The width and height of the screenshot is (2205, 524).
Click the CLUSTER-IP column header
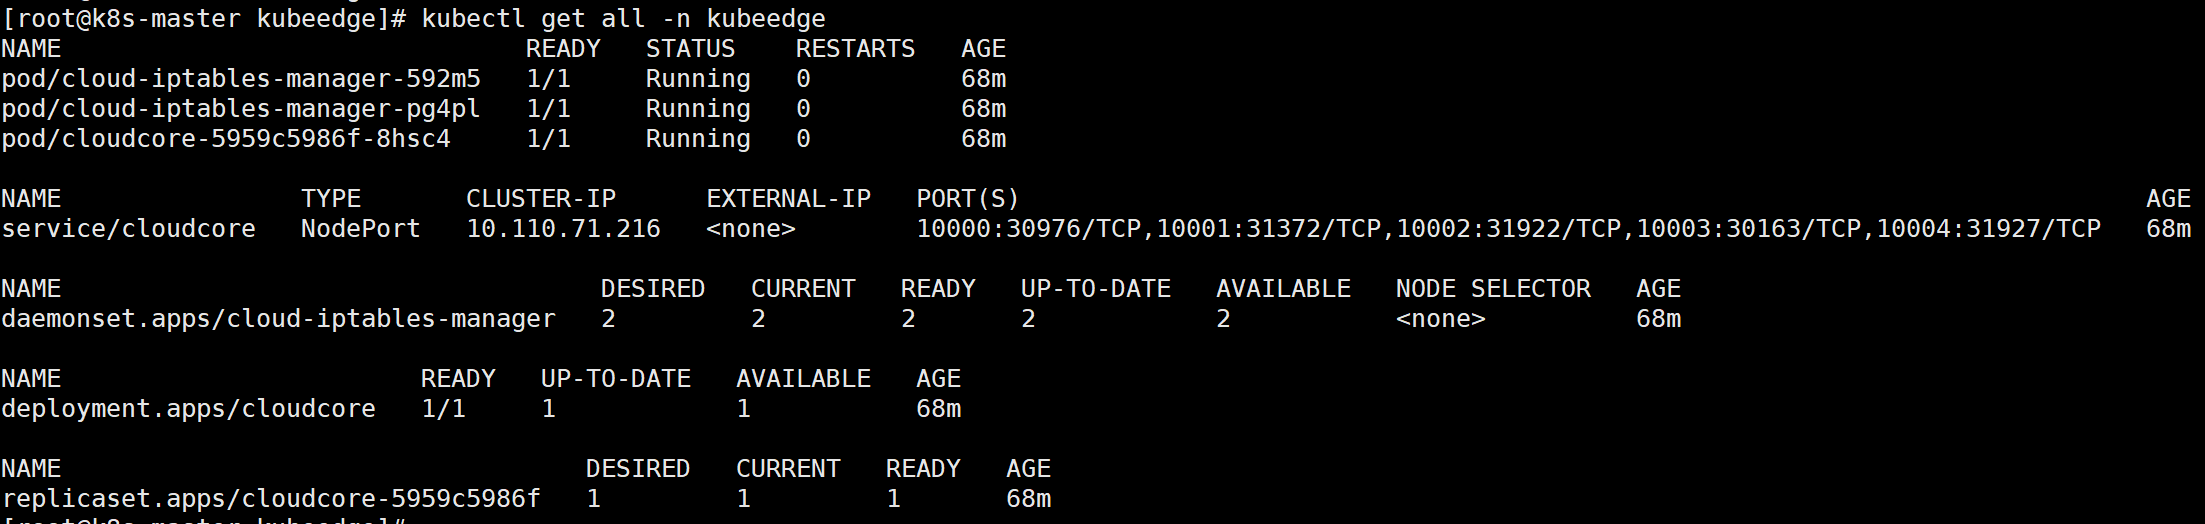tap(541, 199)
